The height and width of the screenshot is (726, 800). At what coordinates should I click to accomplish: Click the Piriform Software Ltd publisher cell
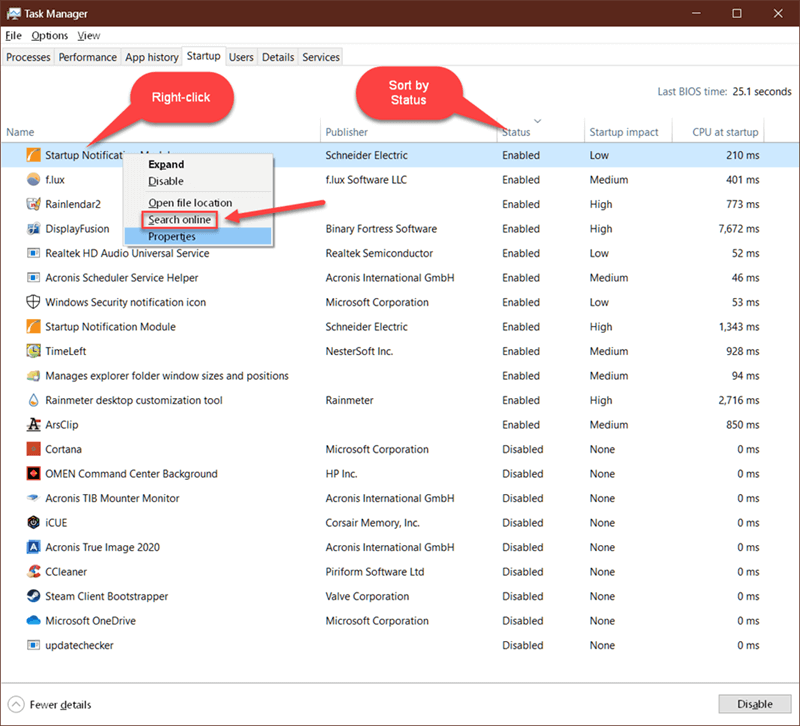click(x=374, y=571)
